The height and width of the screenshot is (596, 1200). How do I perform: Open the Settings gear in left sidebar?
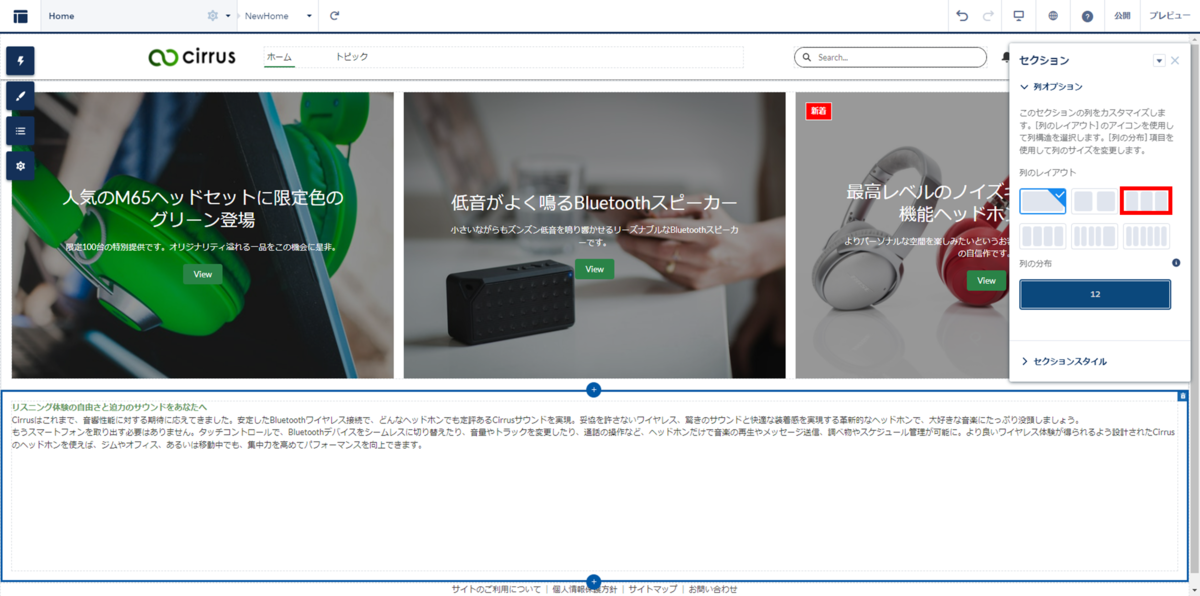[20, 166]
